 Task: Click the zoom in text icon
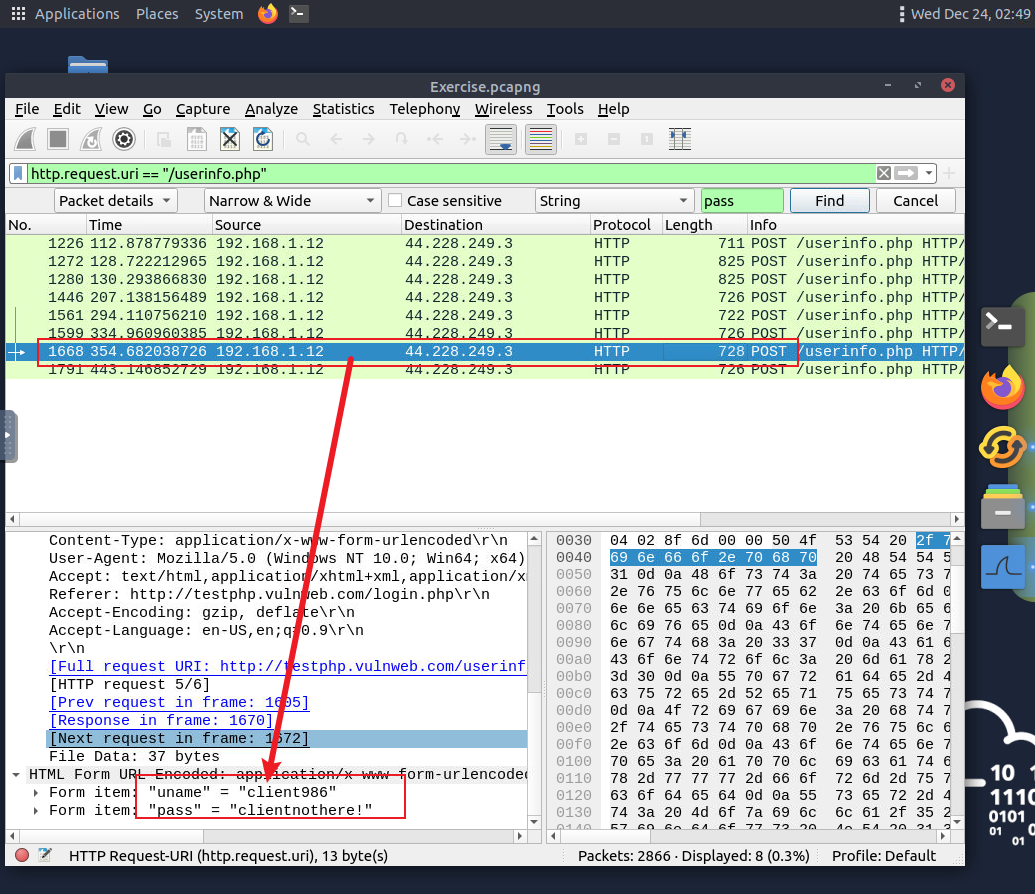coord(581,139)
